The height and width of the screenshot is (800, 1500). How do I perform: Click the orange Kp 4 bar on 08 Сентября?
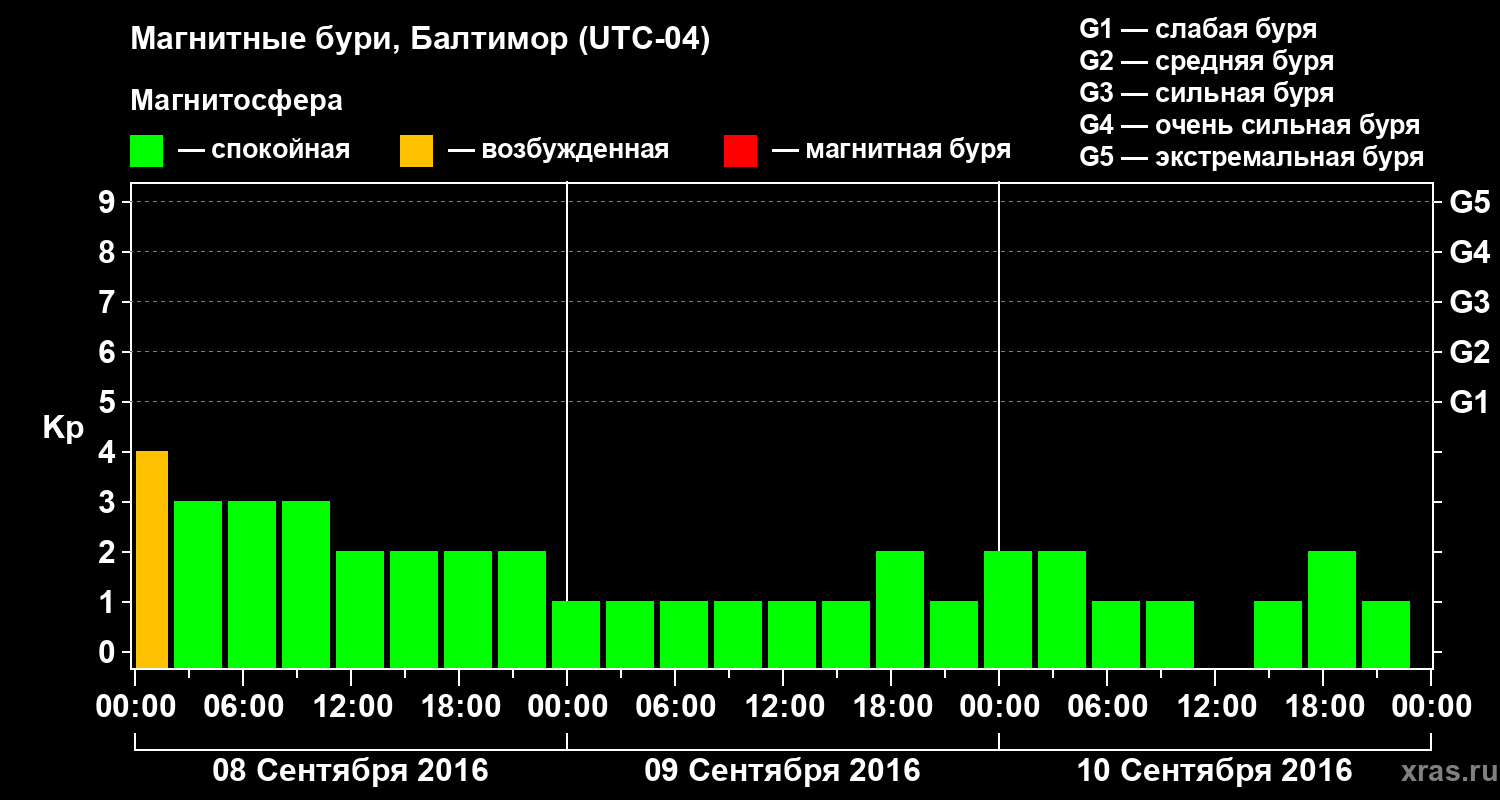point(152,560)
